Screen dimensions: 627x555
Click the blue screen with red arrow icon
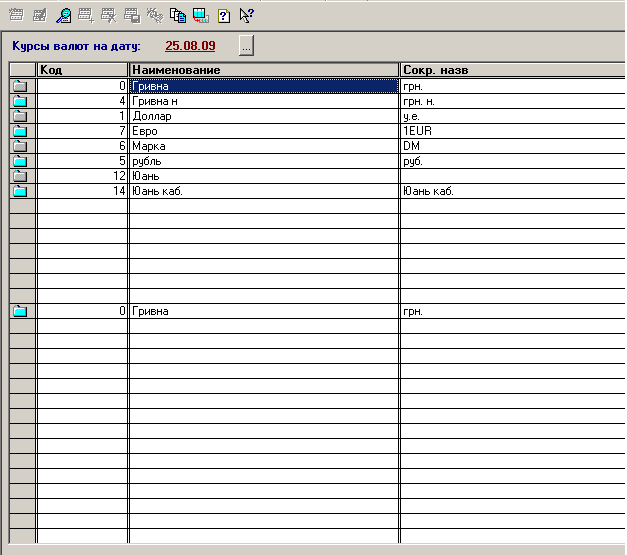(x=201, y=15)
